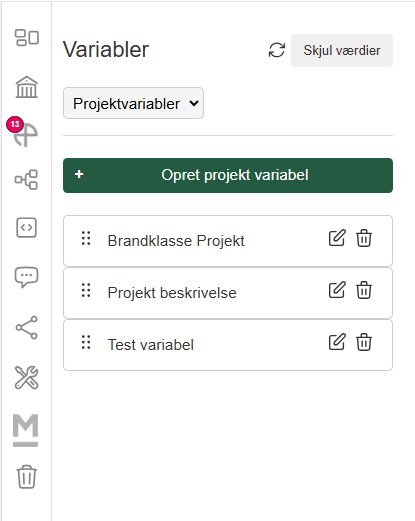
Task: Delete the Brandklasse Projekt variable
Action: pyautogui.click(x=364, y=238)
